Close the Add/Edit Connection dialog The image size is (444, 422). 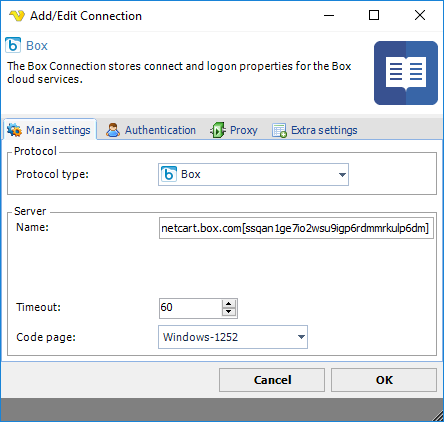pos(420,15)
